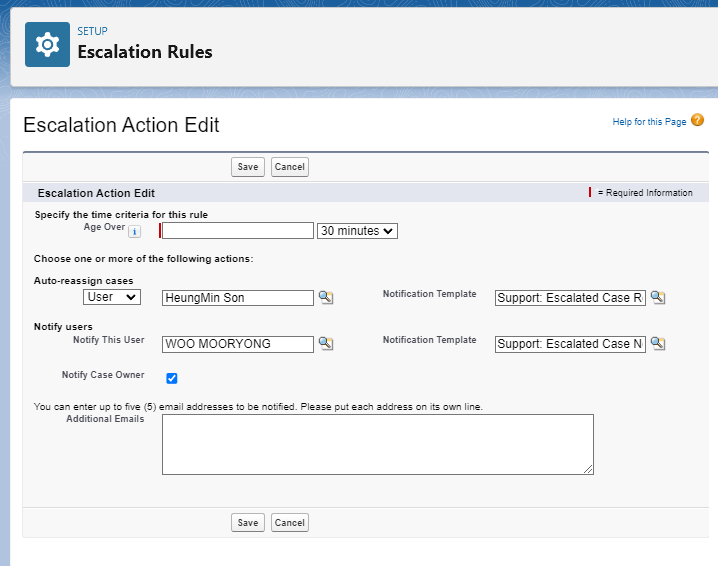718x566 pixels.
Task: Expand the 30 minutes dropdown
Action: 357,231
